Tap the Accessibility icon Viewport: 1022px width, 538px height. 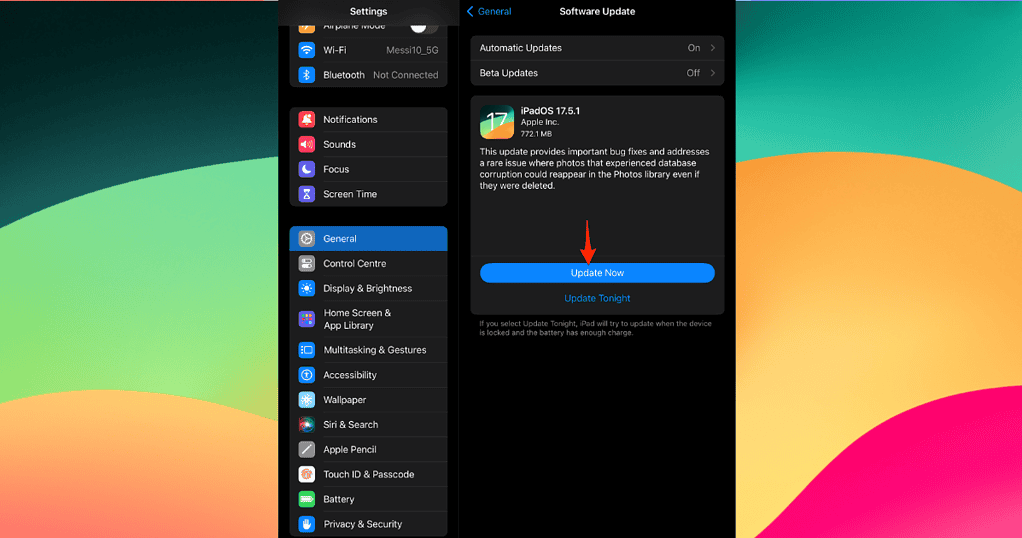pos(306,376)
